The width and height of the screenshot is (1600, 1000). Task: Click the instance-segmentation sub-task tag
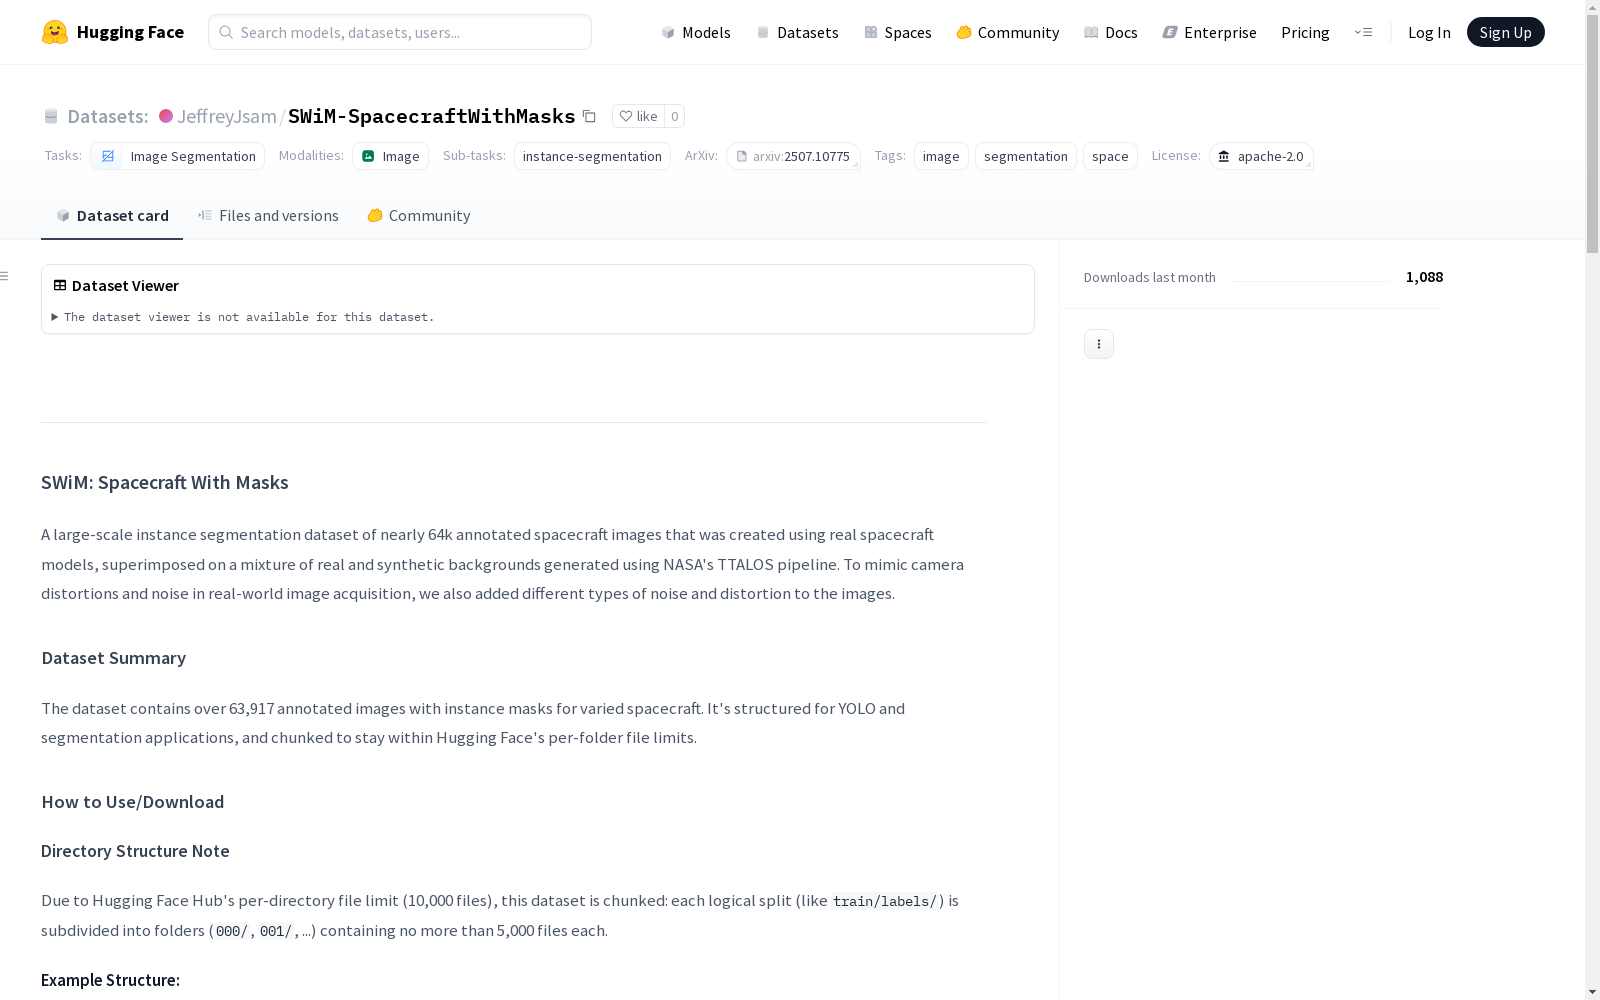pos(592,156)
